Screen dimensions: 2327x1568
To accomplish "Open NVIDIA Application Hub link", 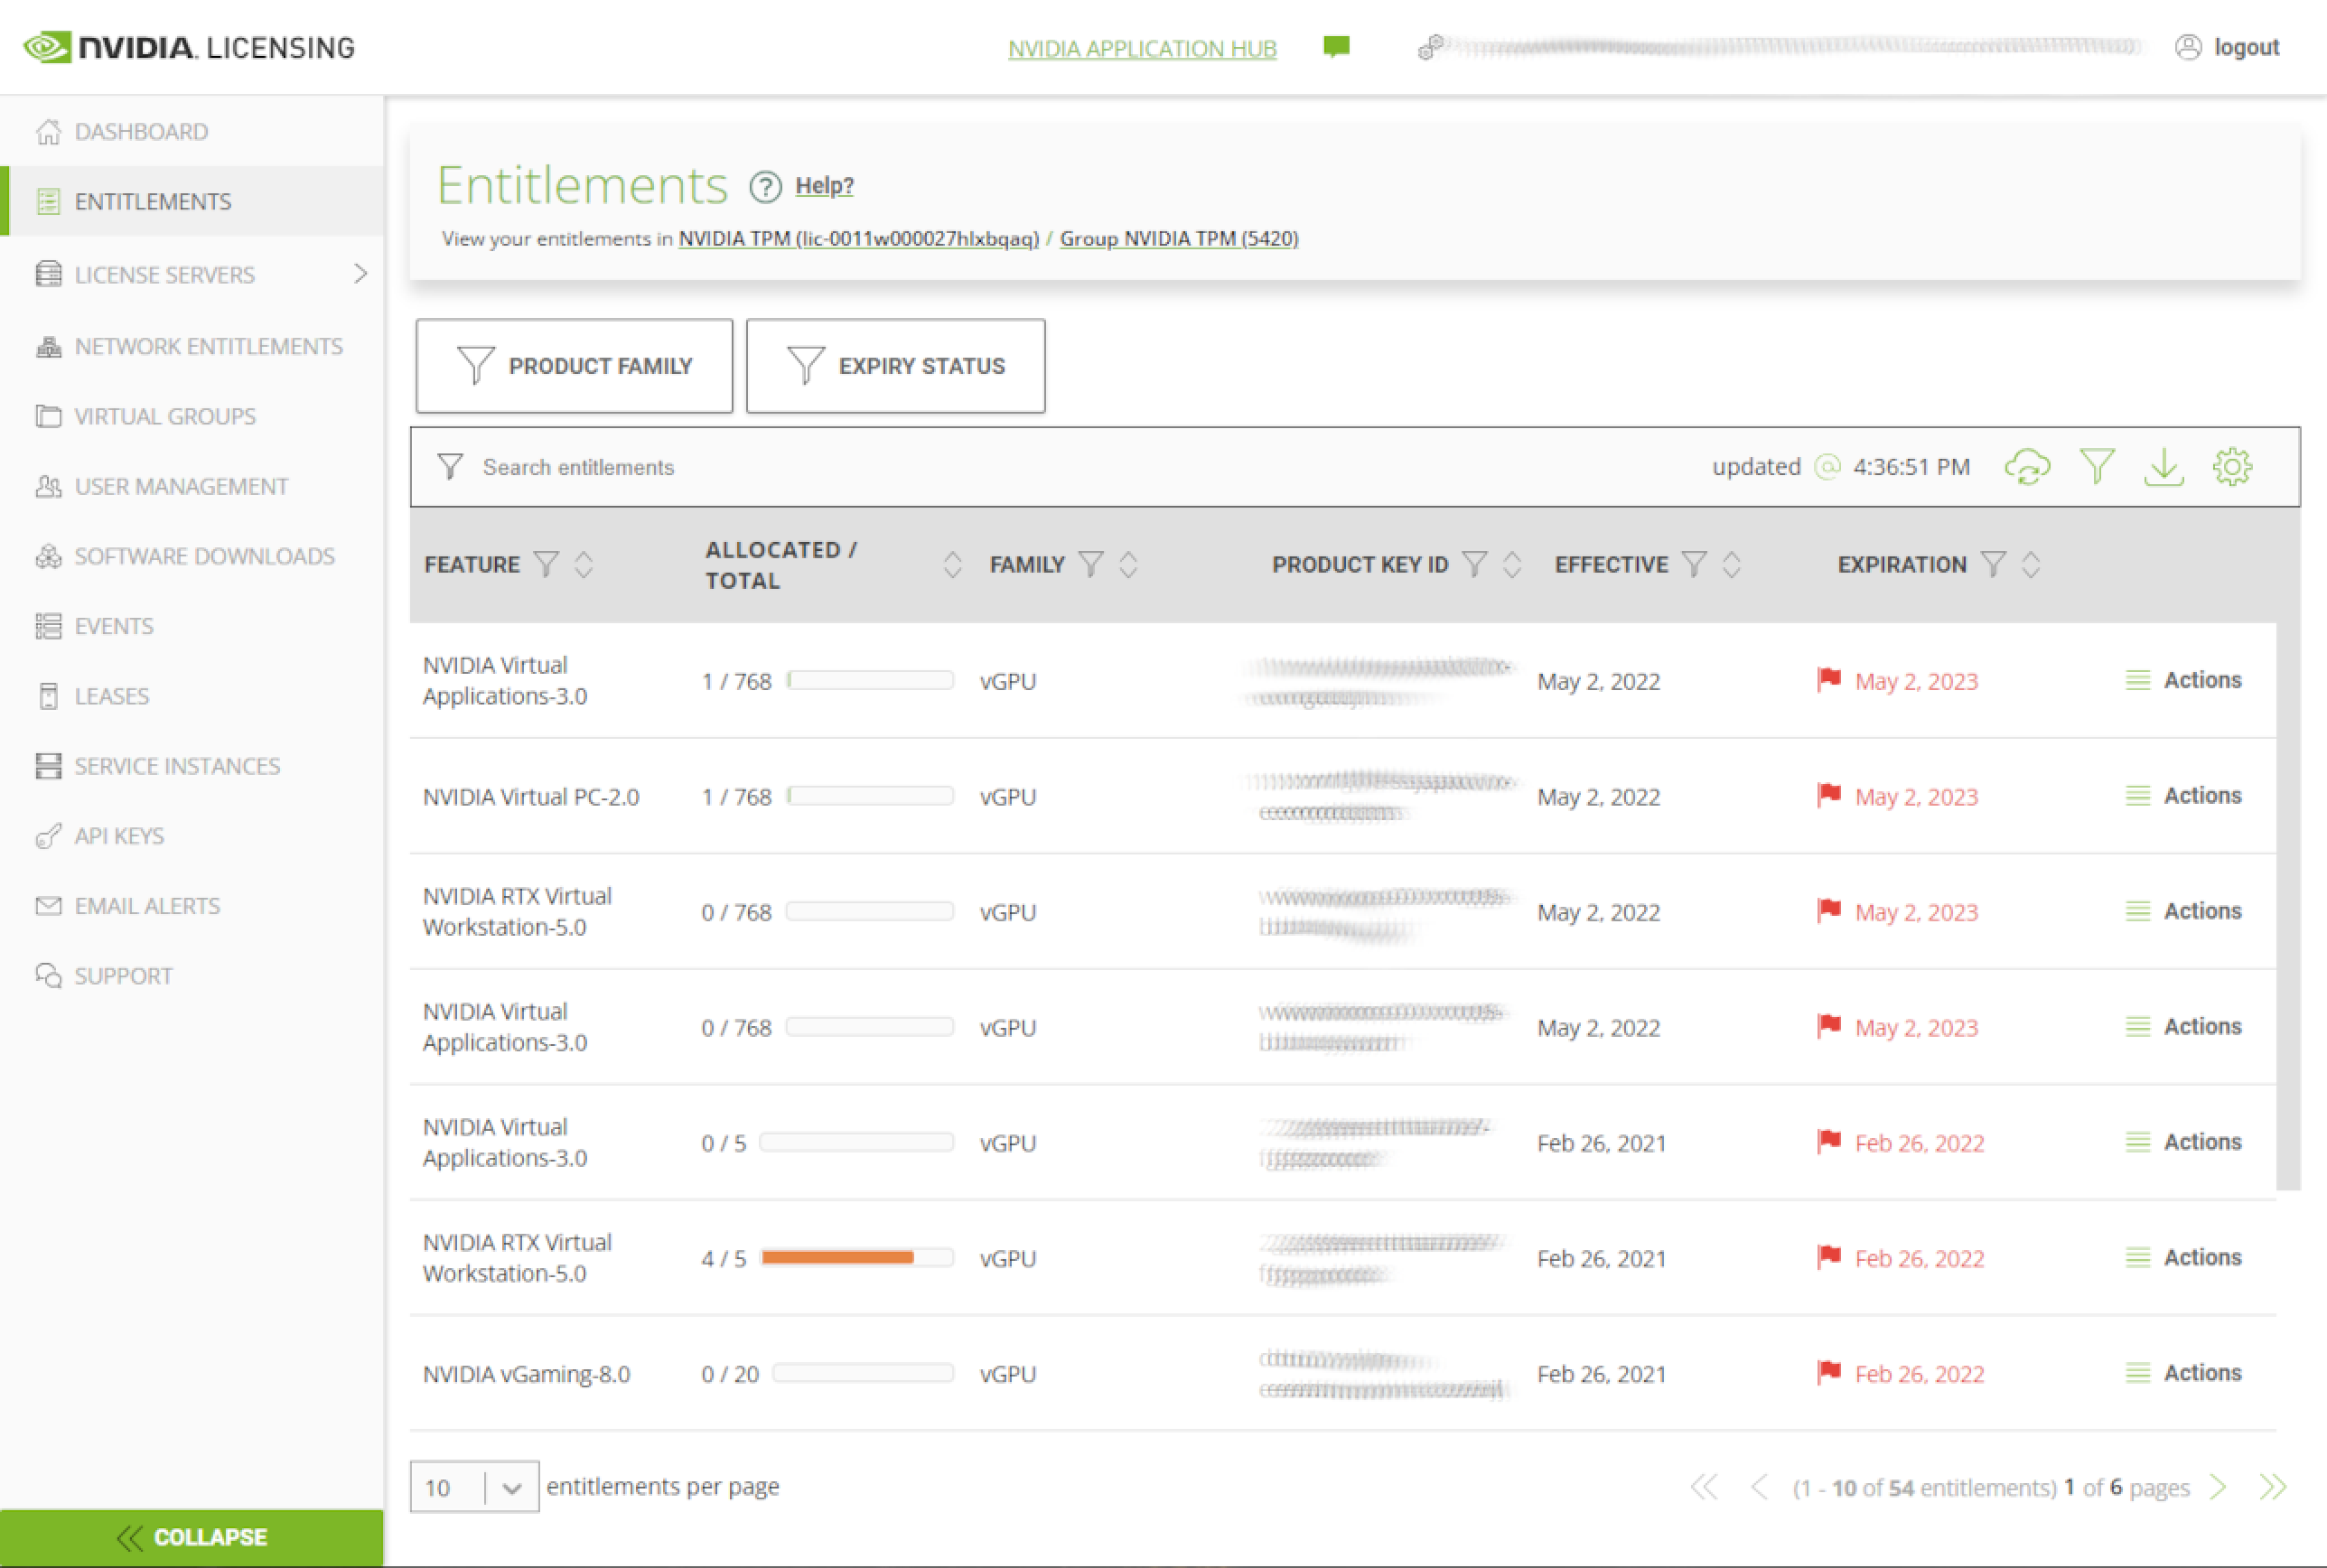I will [1142, 48].
